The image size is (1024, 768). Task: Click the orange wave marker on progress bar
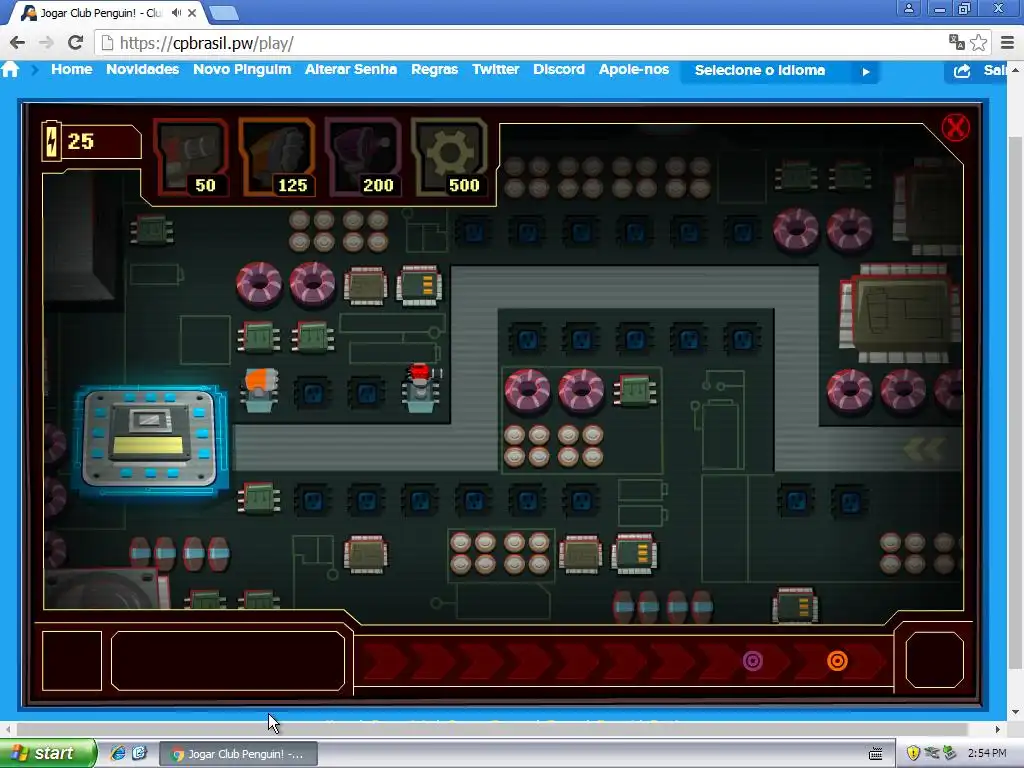(837, 661)
